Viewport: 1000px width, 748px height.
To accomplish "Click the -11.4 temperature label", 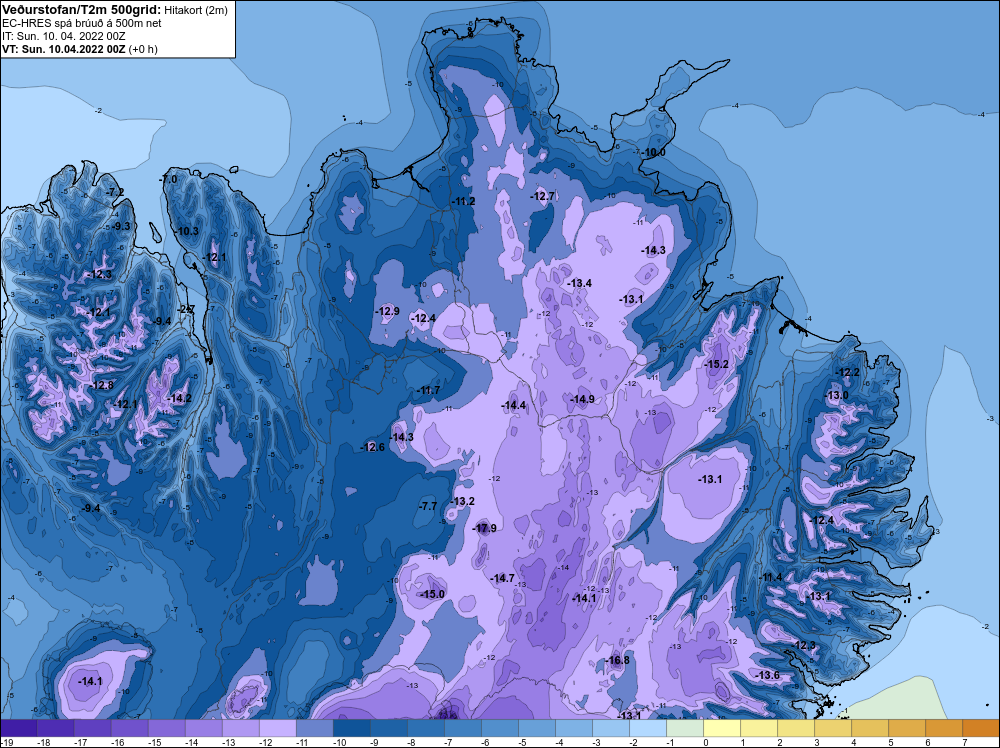I will pos(770,577).
